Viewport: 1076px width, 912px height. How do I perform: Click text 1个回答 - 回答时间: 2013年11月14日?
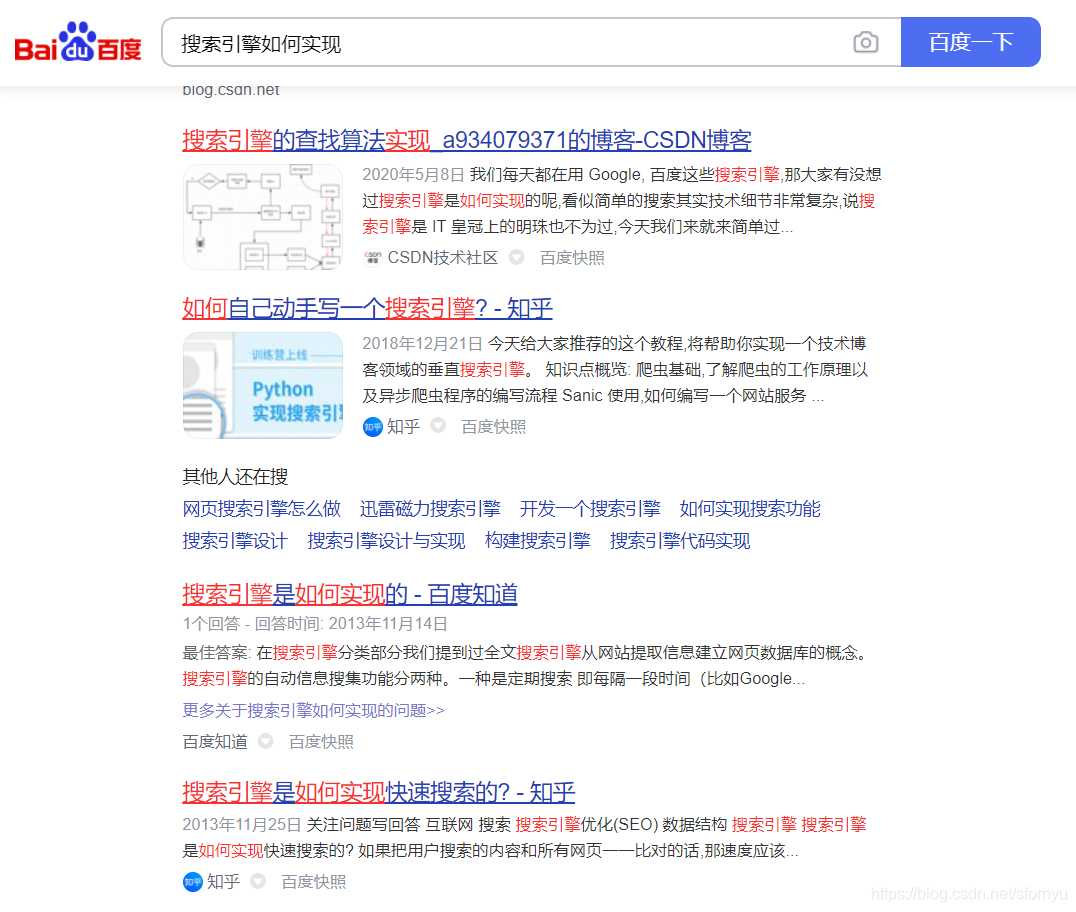point(315,623)
